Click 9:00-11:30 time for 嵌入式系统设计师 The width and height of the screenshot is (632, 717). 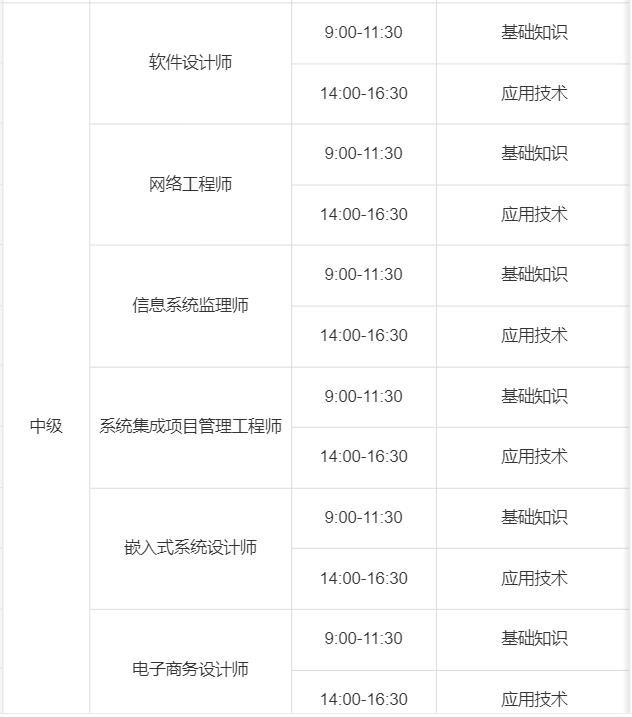(364, 517)
